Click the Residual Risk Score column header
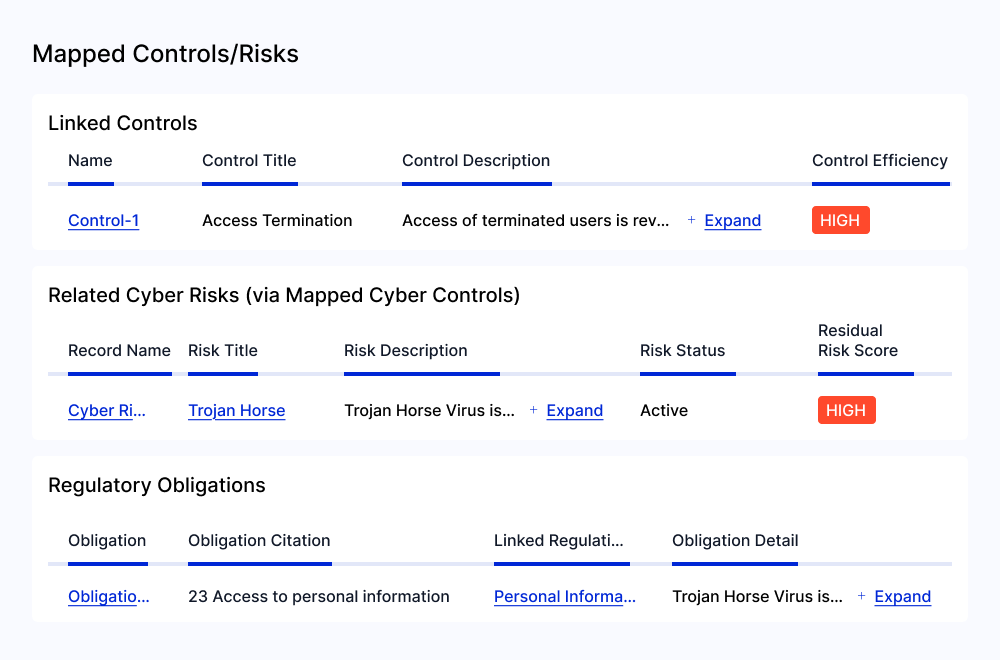 (858, 341)
